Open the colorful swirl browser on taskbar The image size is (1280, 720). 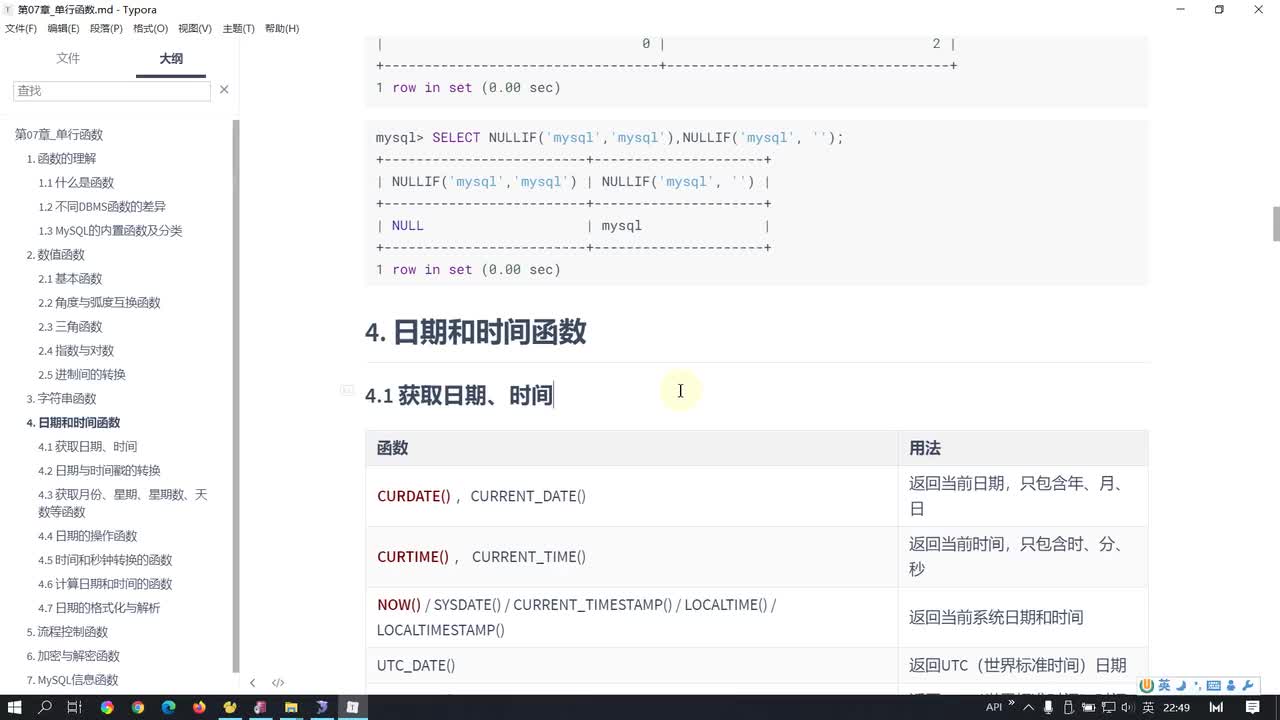coord(107,707)
